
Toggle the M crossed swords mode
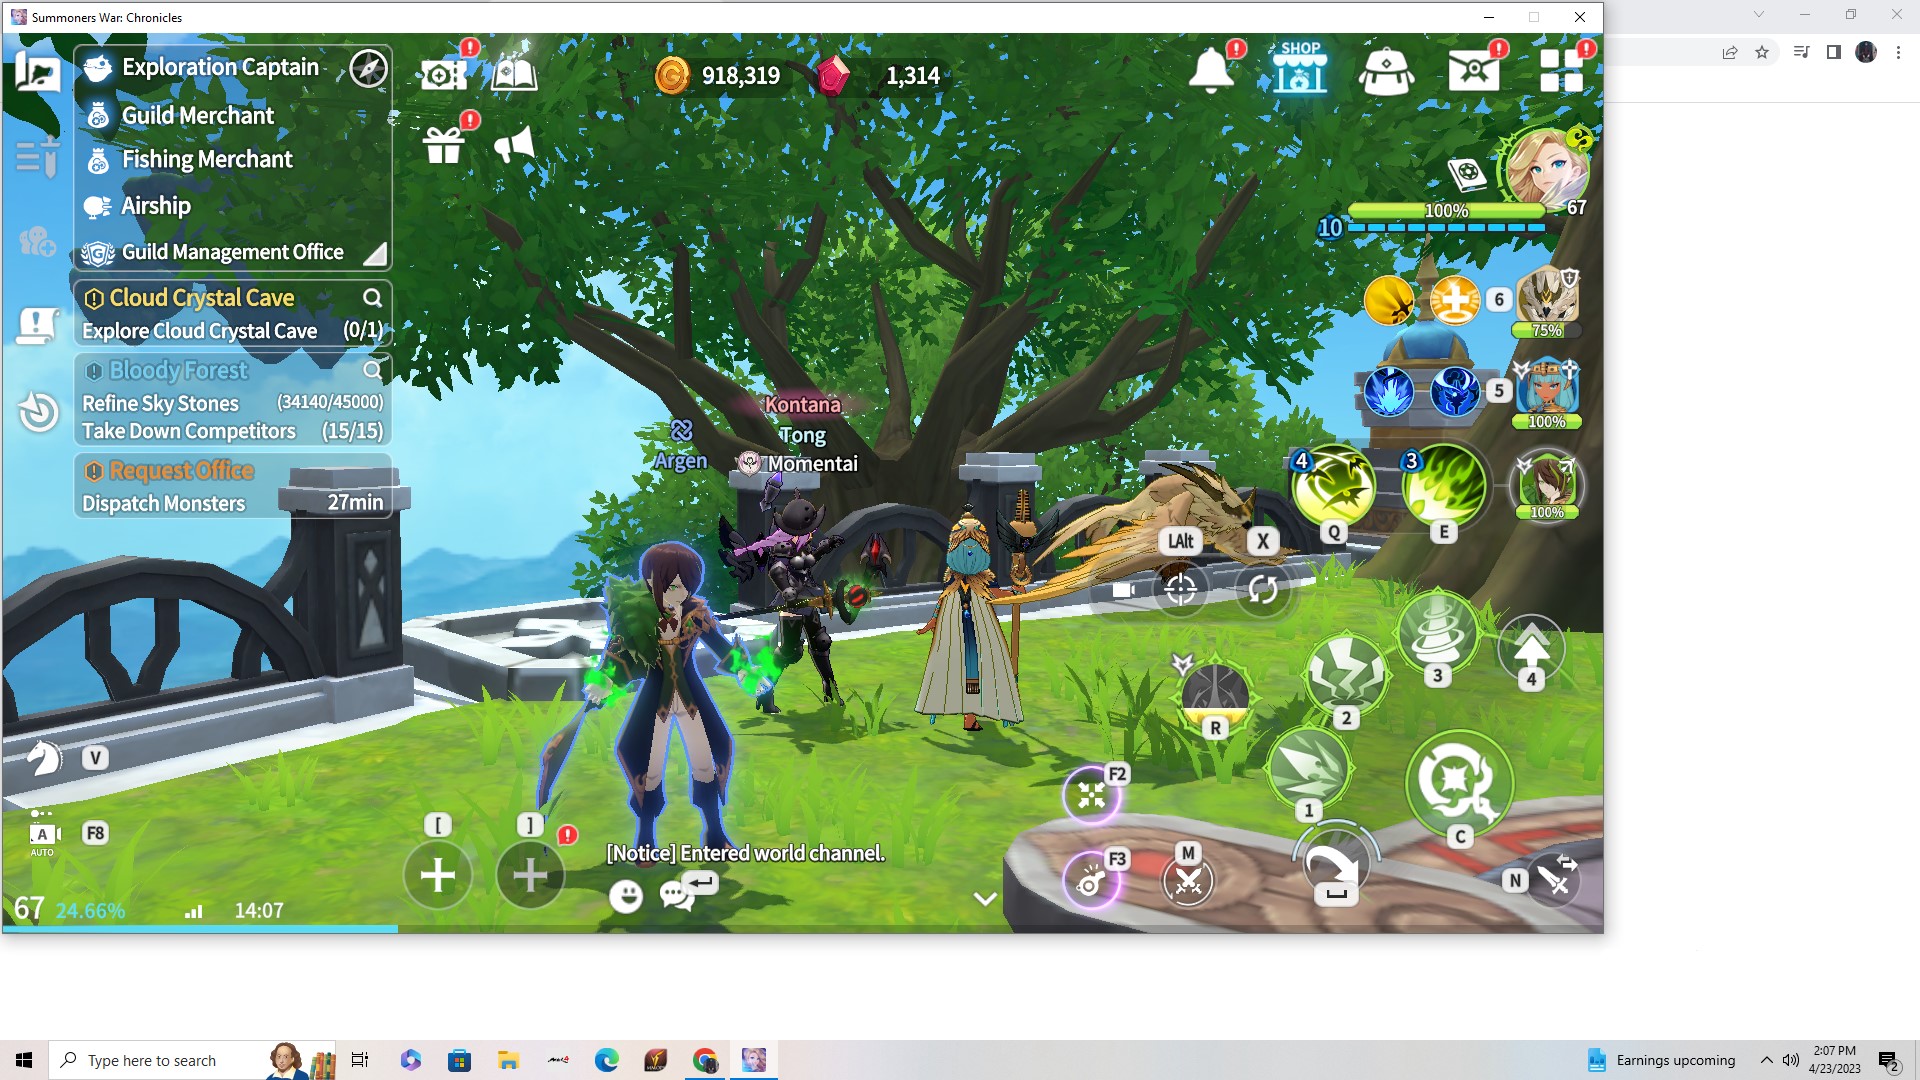1188,880
